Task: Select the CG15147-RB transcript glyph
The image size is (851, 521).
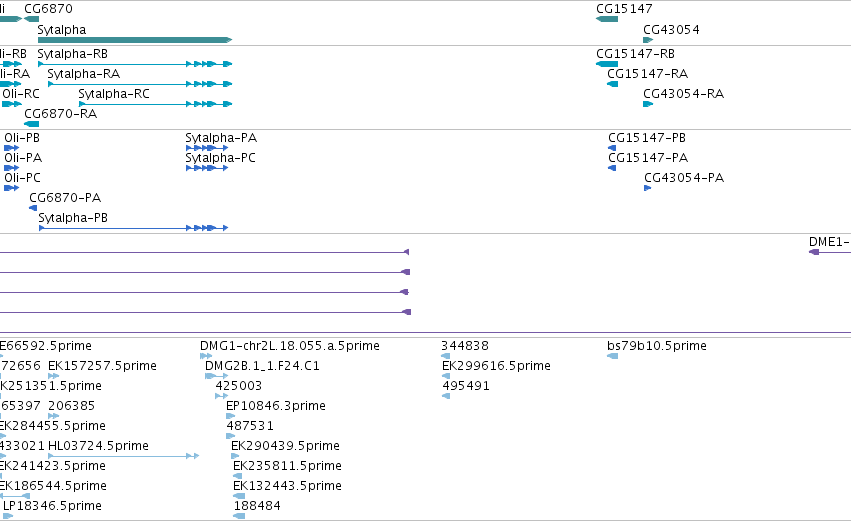Action: pos(607,64)
